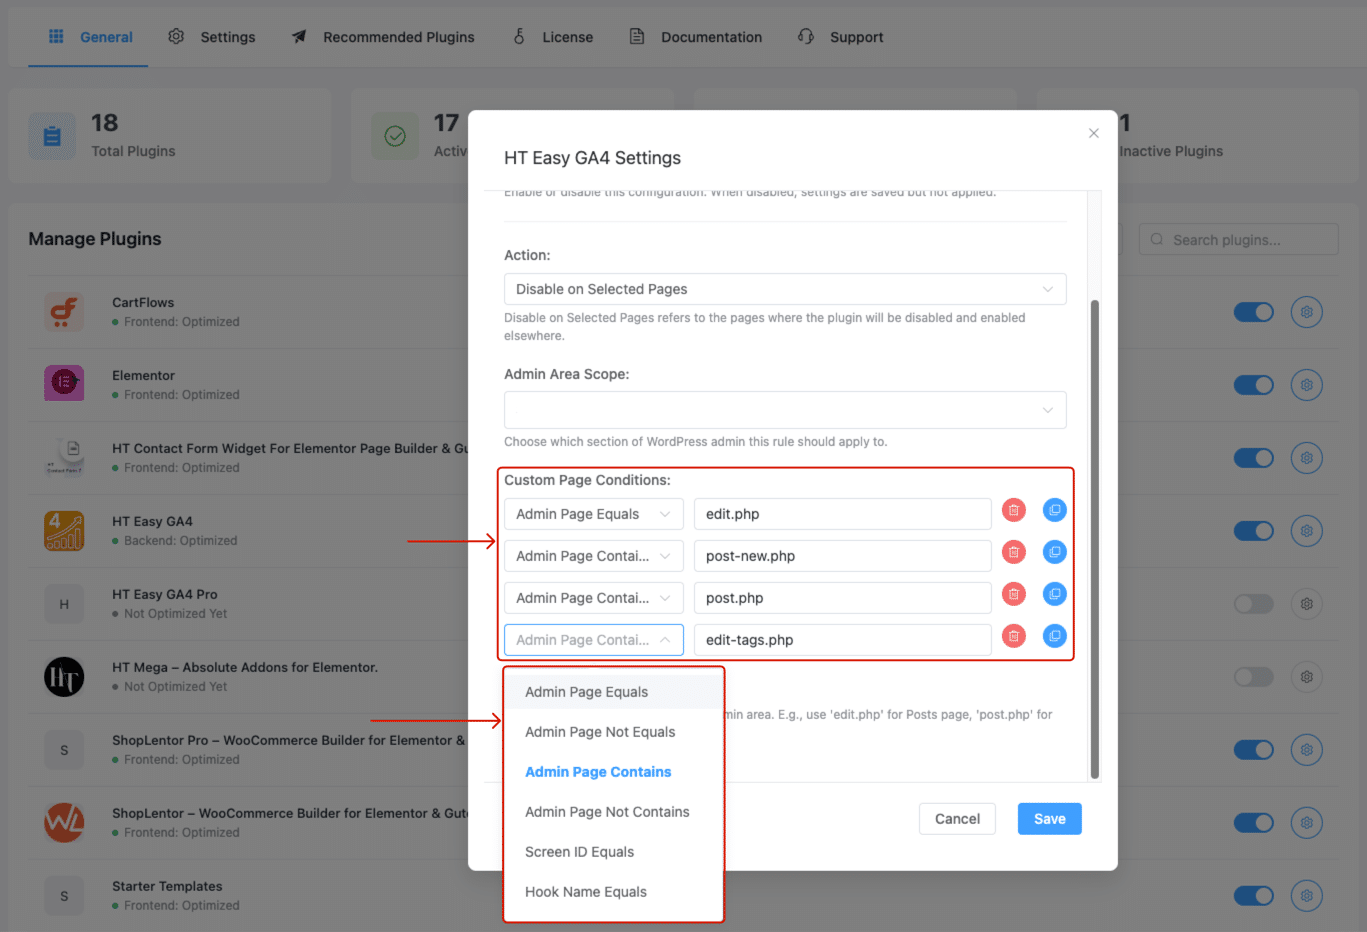Select Screen ID Equals from the condition list
This screenshot has width=1367, height=932.
pos(580,851)
